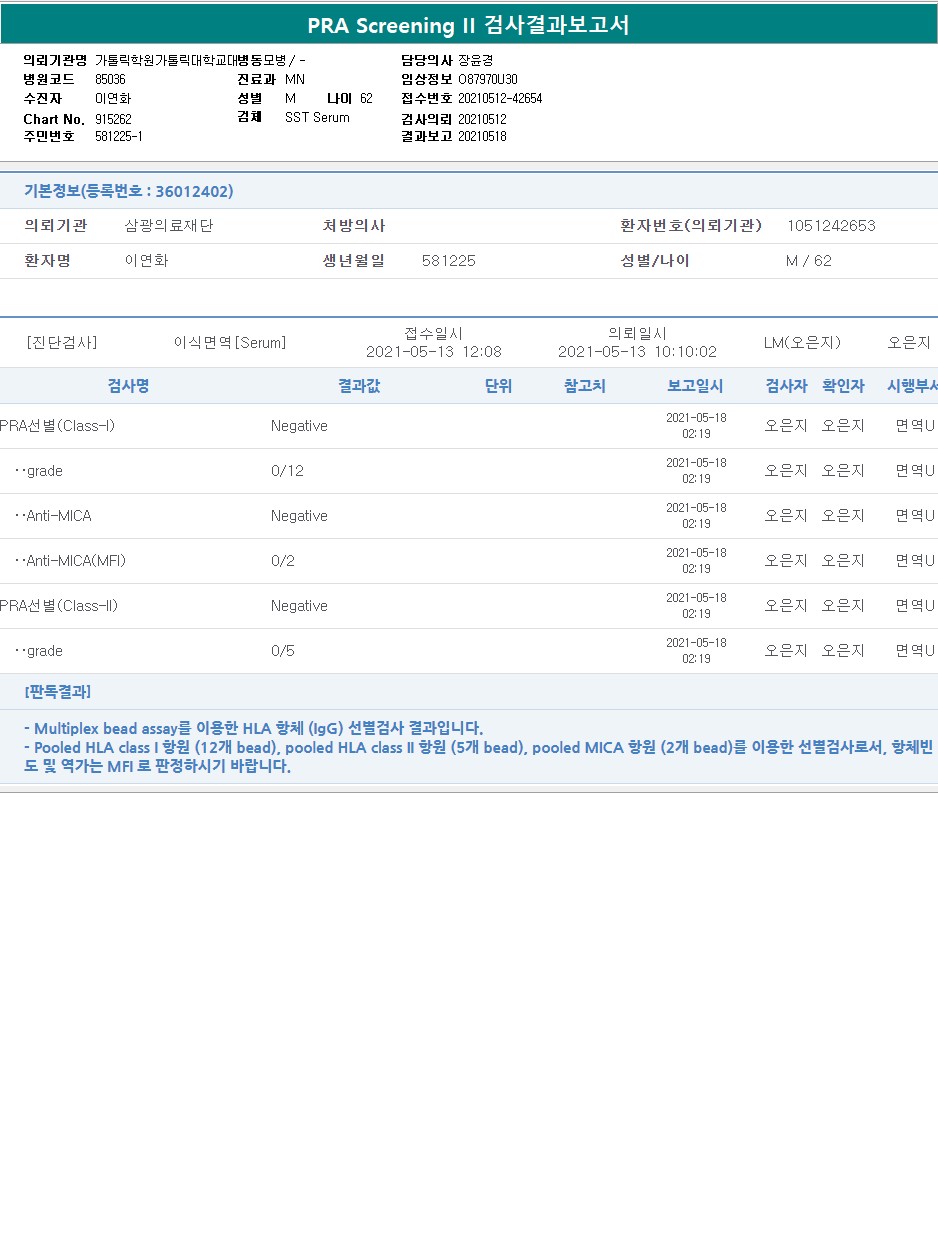Select request time 2021-05-13 10:10:02
Screen dimensions: 938x1240
click(637, 352)
